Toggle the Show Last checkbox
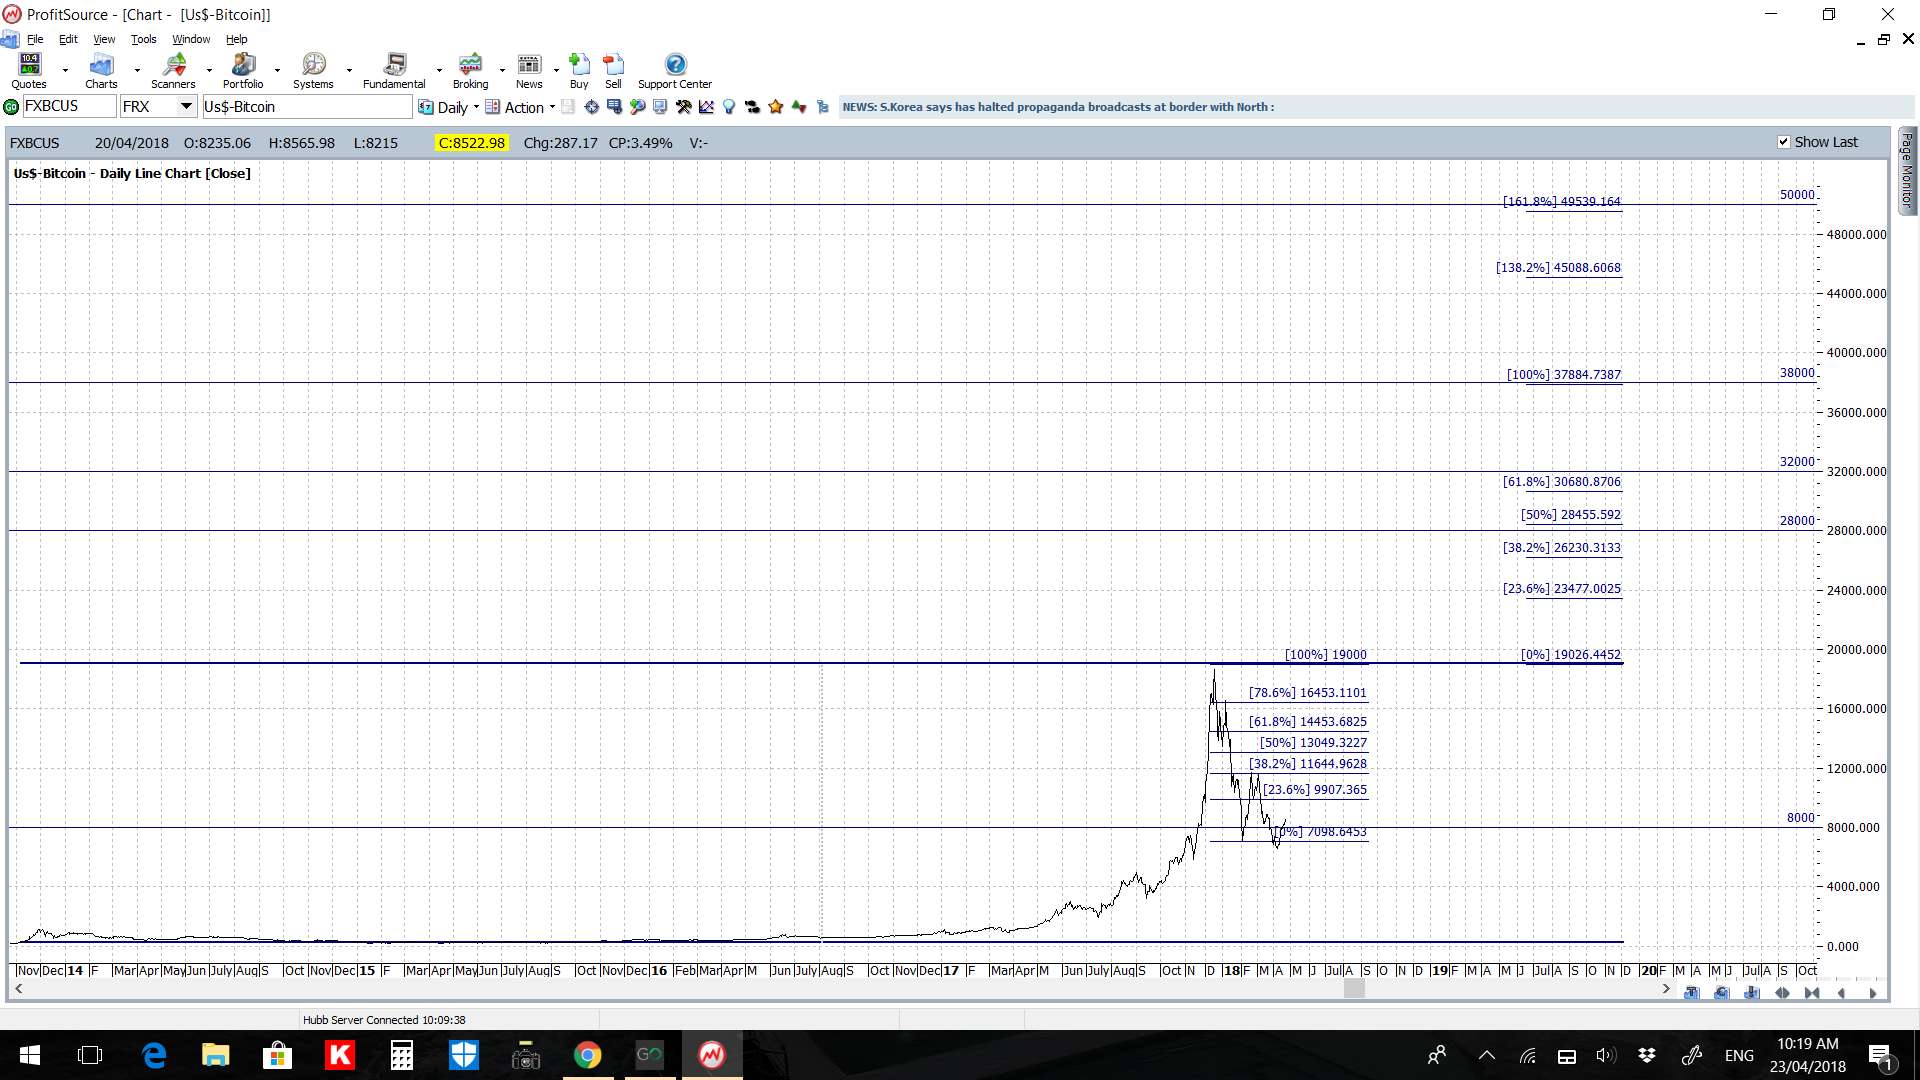The height and width of the screenshot is (1080, 1920). tap(1783, 142)
